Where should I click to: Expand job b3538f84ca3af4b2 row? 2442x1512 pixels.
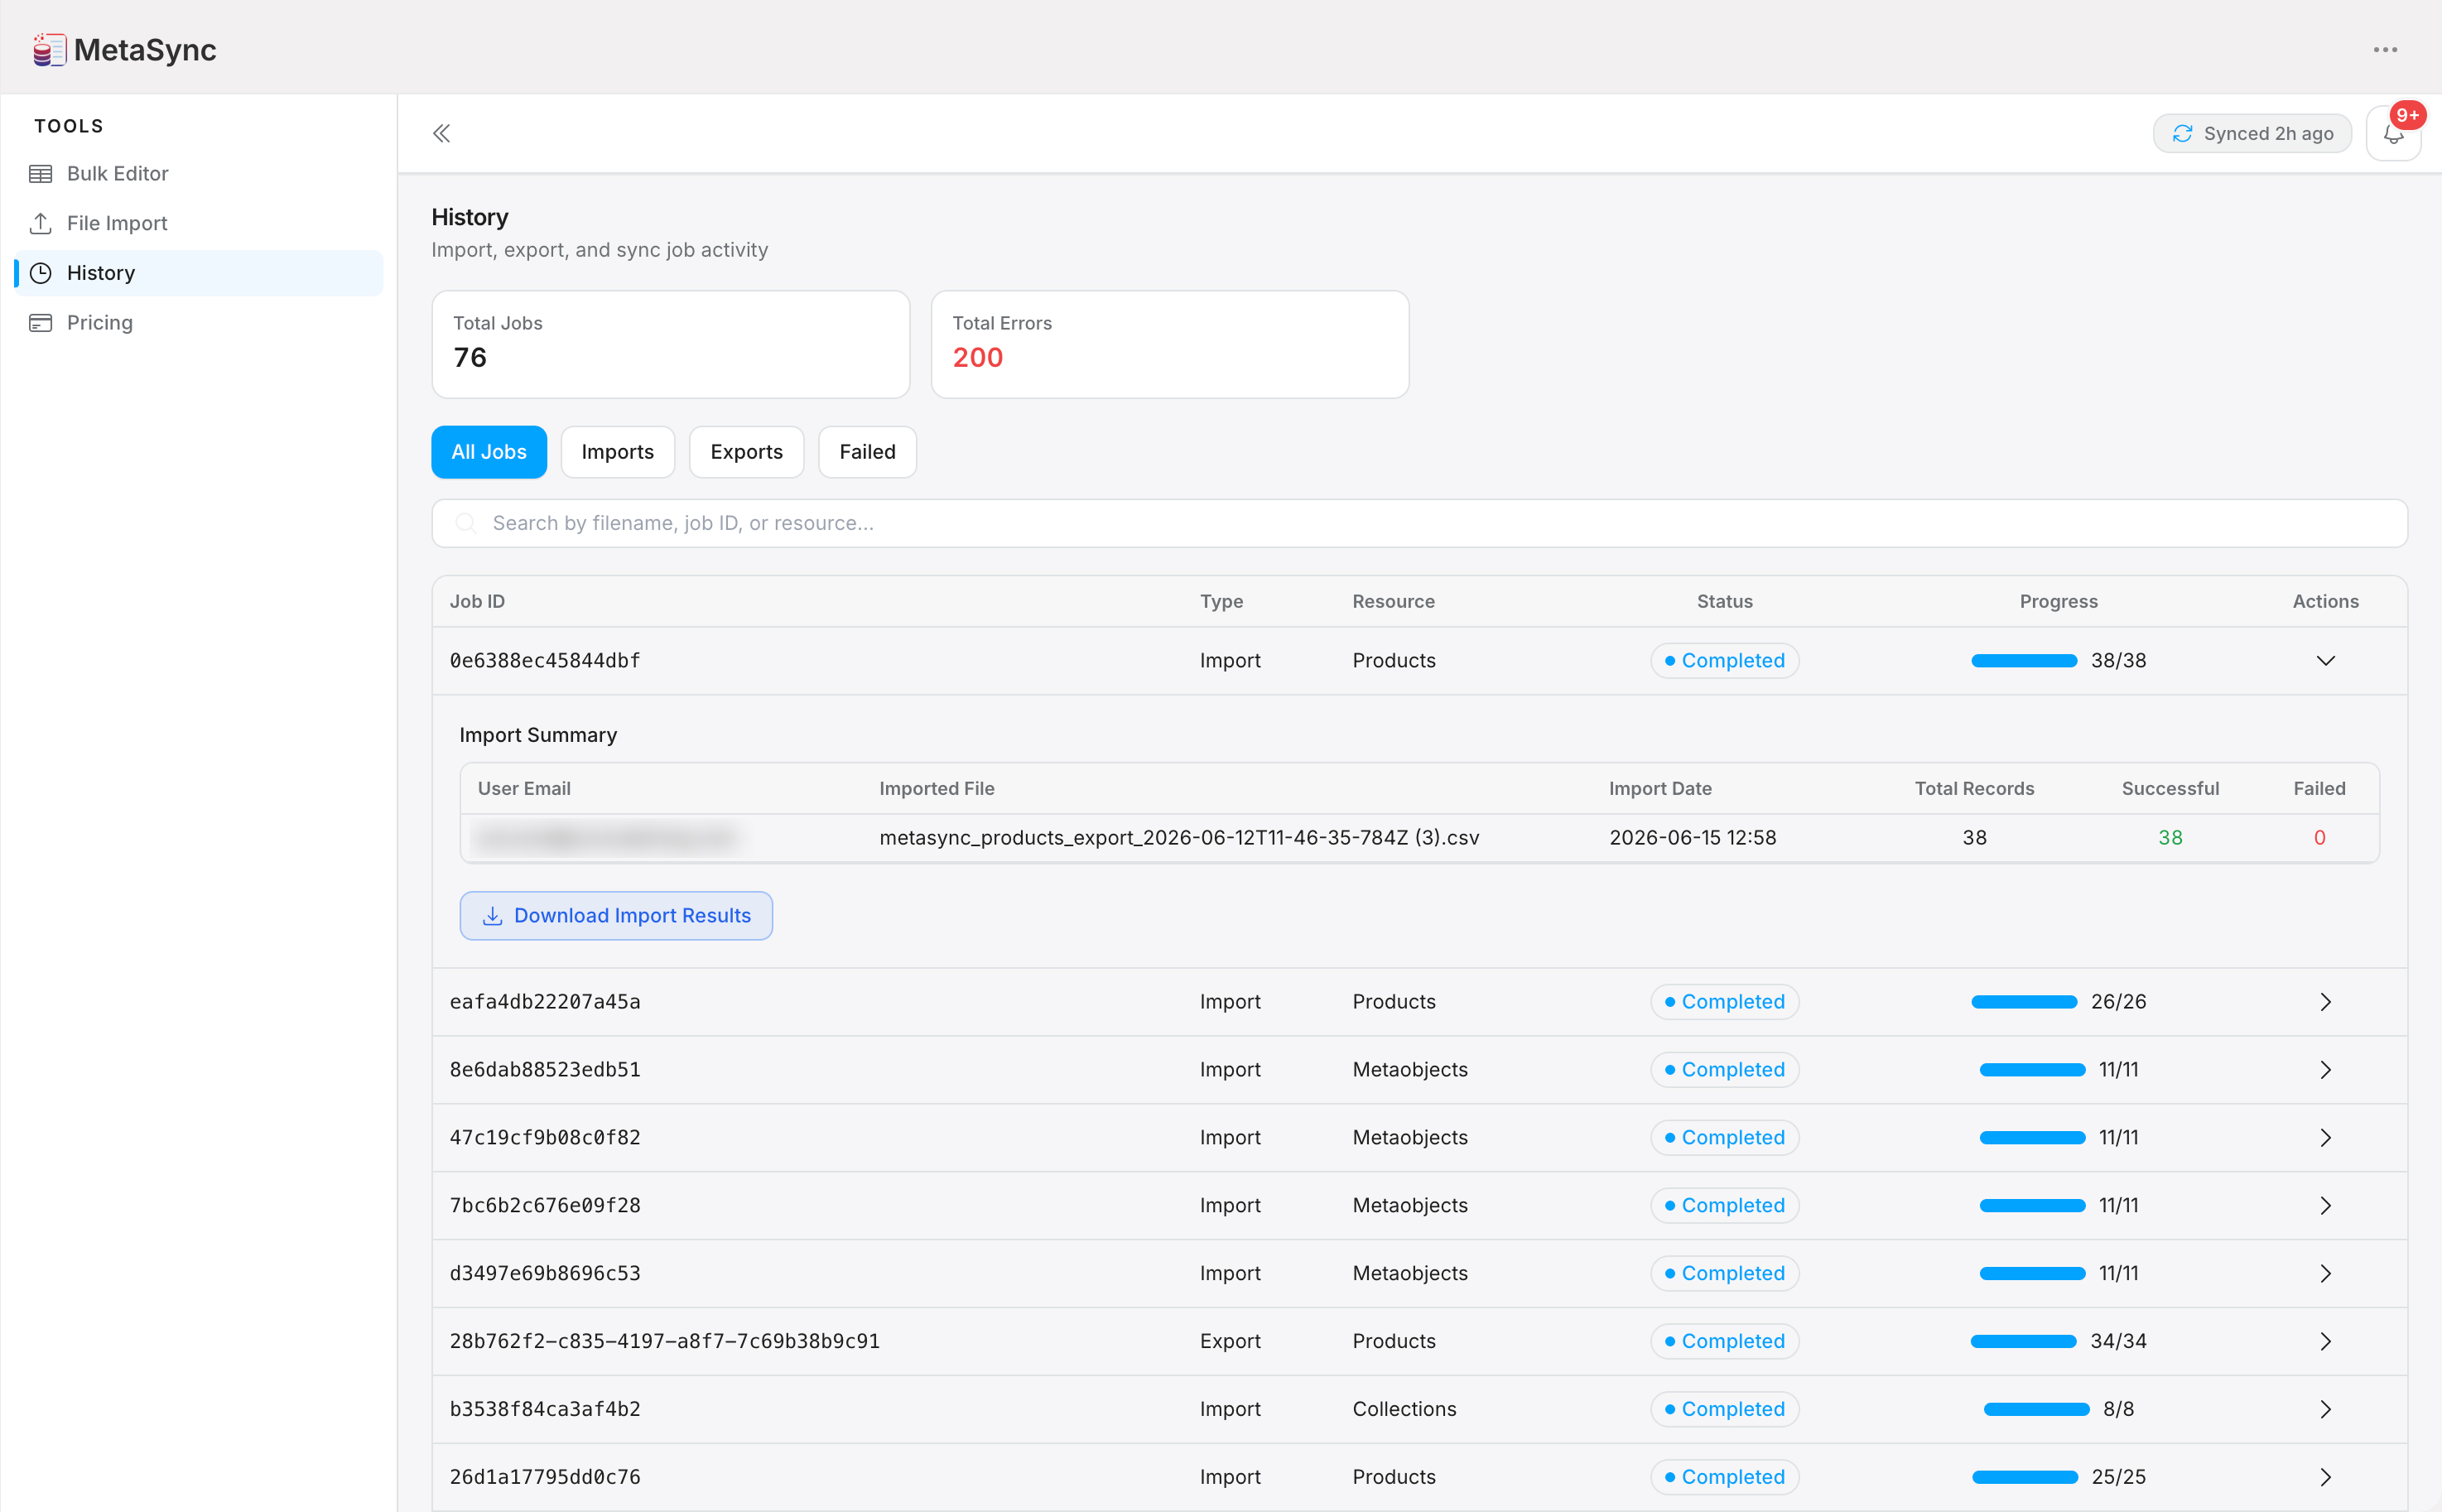(2325, 1410)
